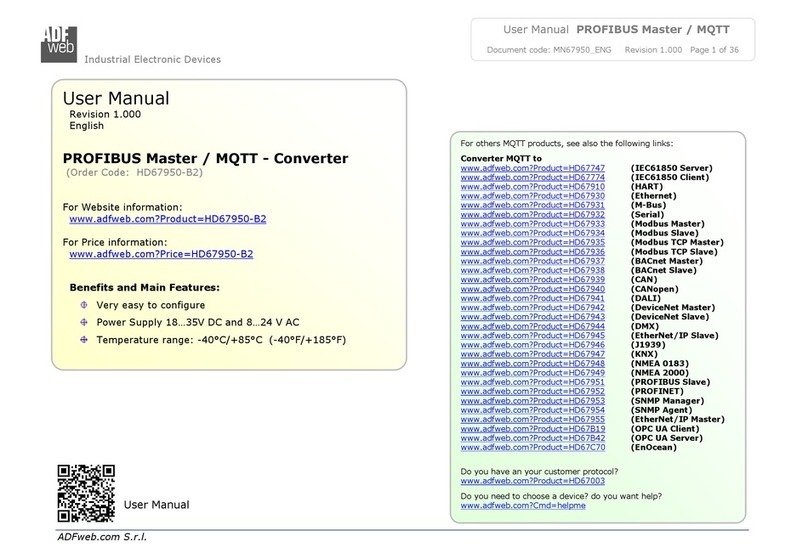Screen dimensions: 808x559
Task: Open the HD67936 Modbus TCP Slave link
Action: pos(533,252)
